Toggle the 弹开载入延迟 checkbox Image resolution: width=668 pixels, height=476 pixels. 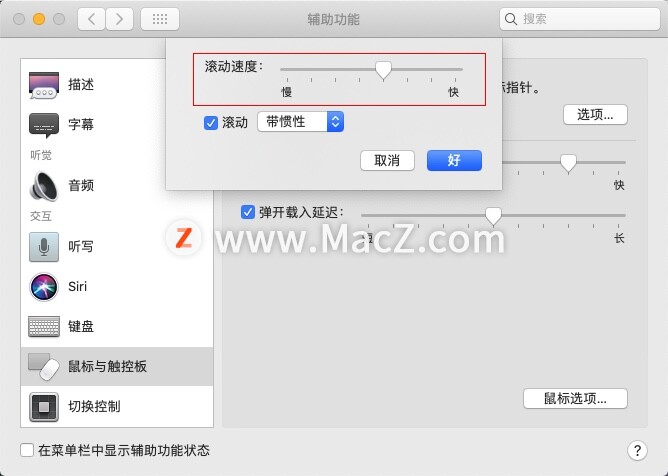(248, 212)
